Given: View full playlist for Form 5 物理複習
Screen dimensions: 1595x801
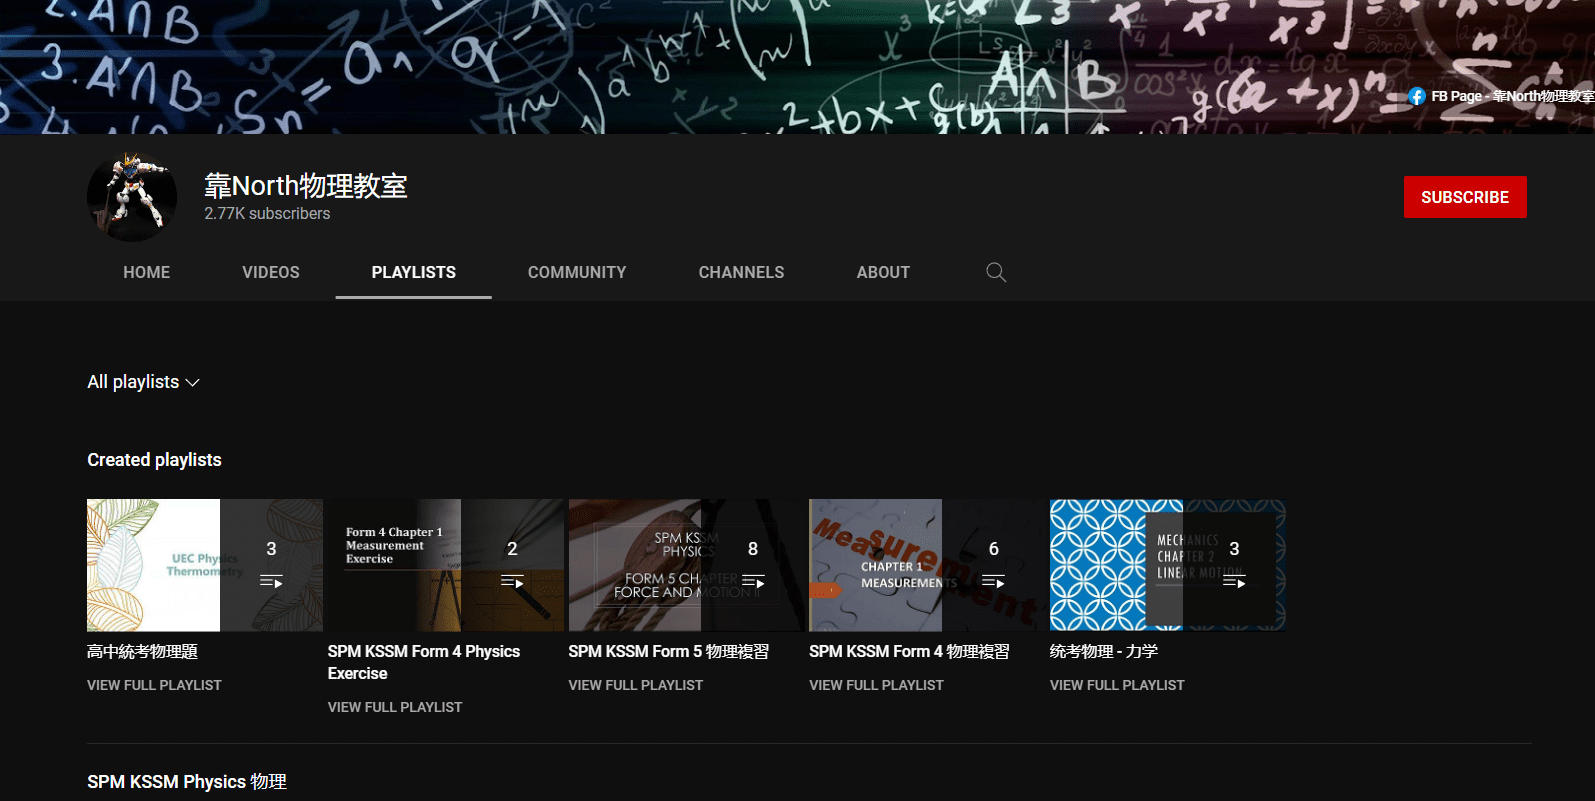Looking at the screenshot, I should point(636,685).
